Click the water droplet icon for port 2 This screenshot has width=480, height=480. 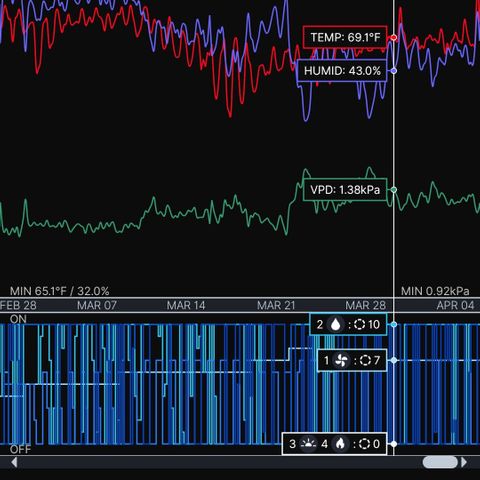[335, 324]
